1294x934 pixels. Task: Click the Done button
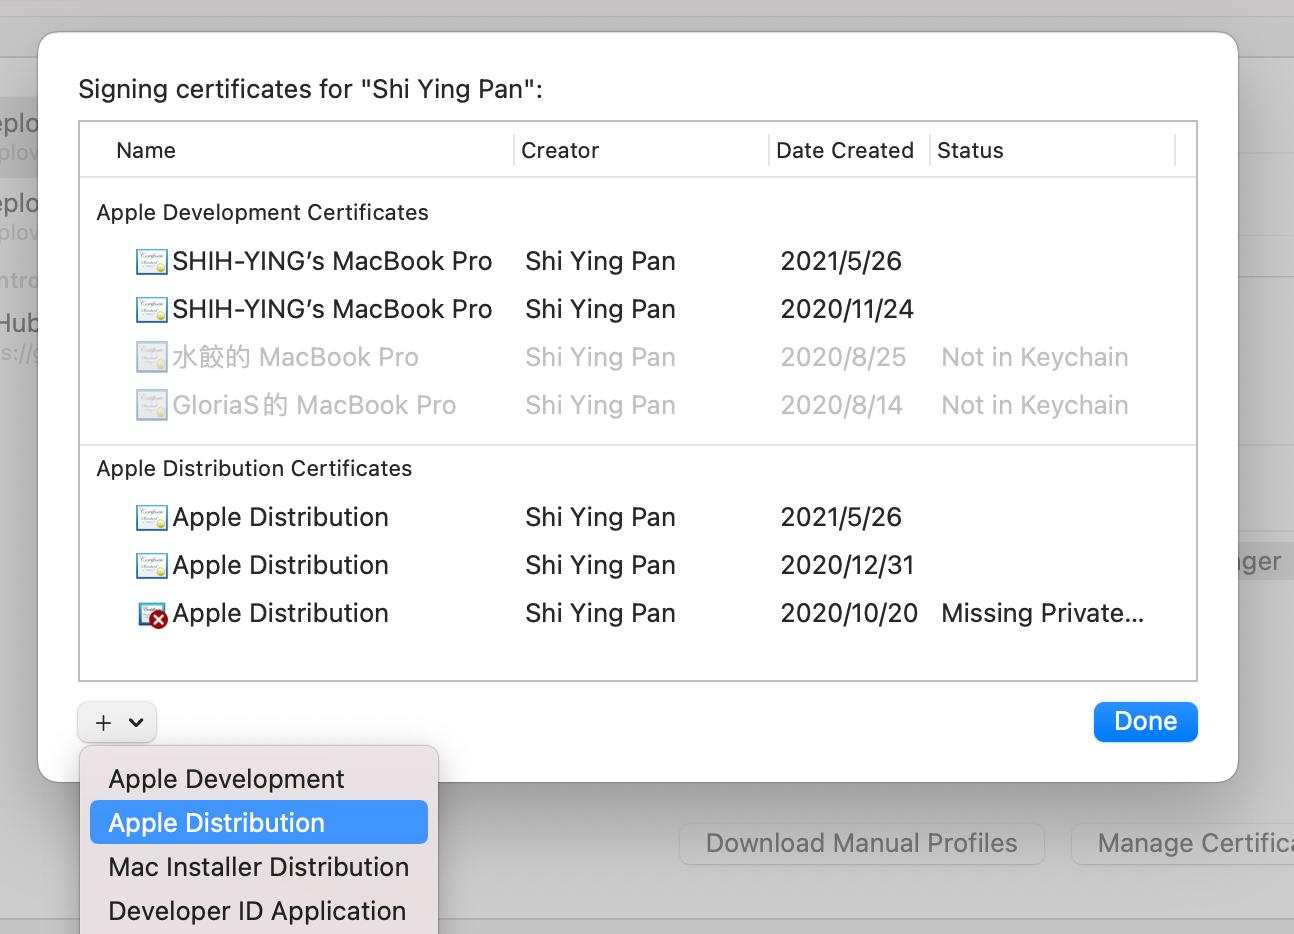point(1146,722)
